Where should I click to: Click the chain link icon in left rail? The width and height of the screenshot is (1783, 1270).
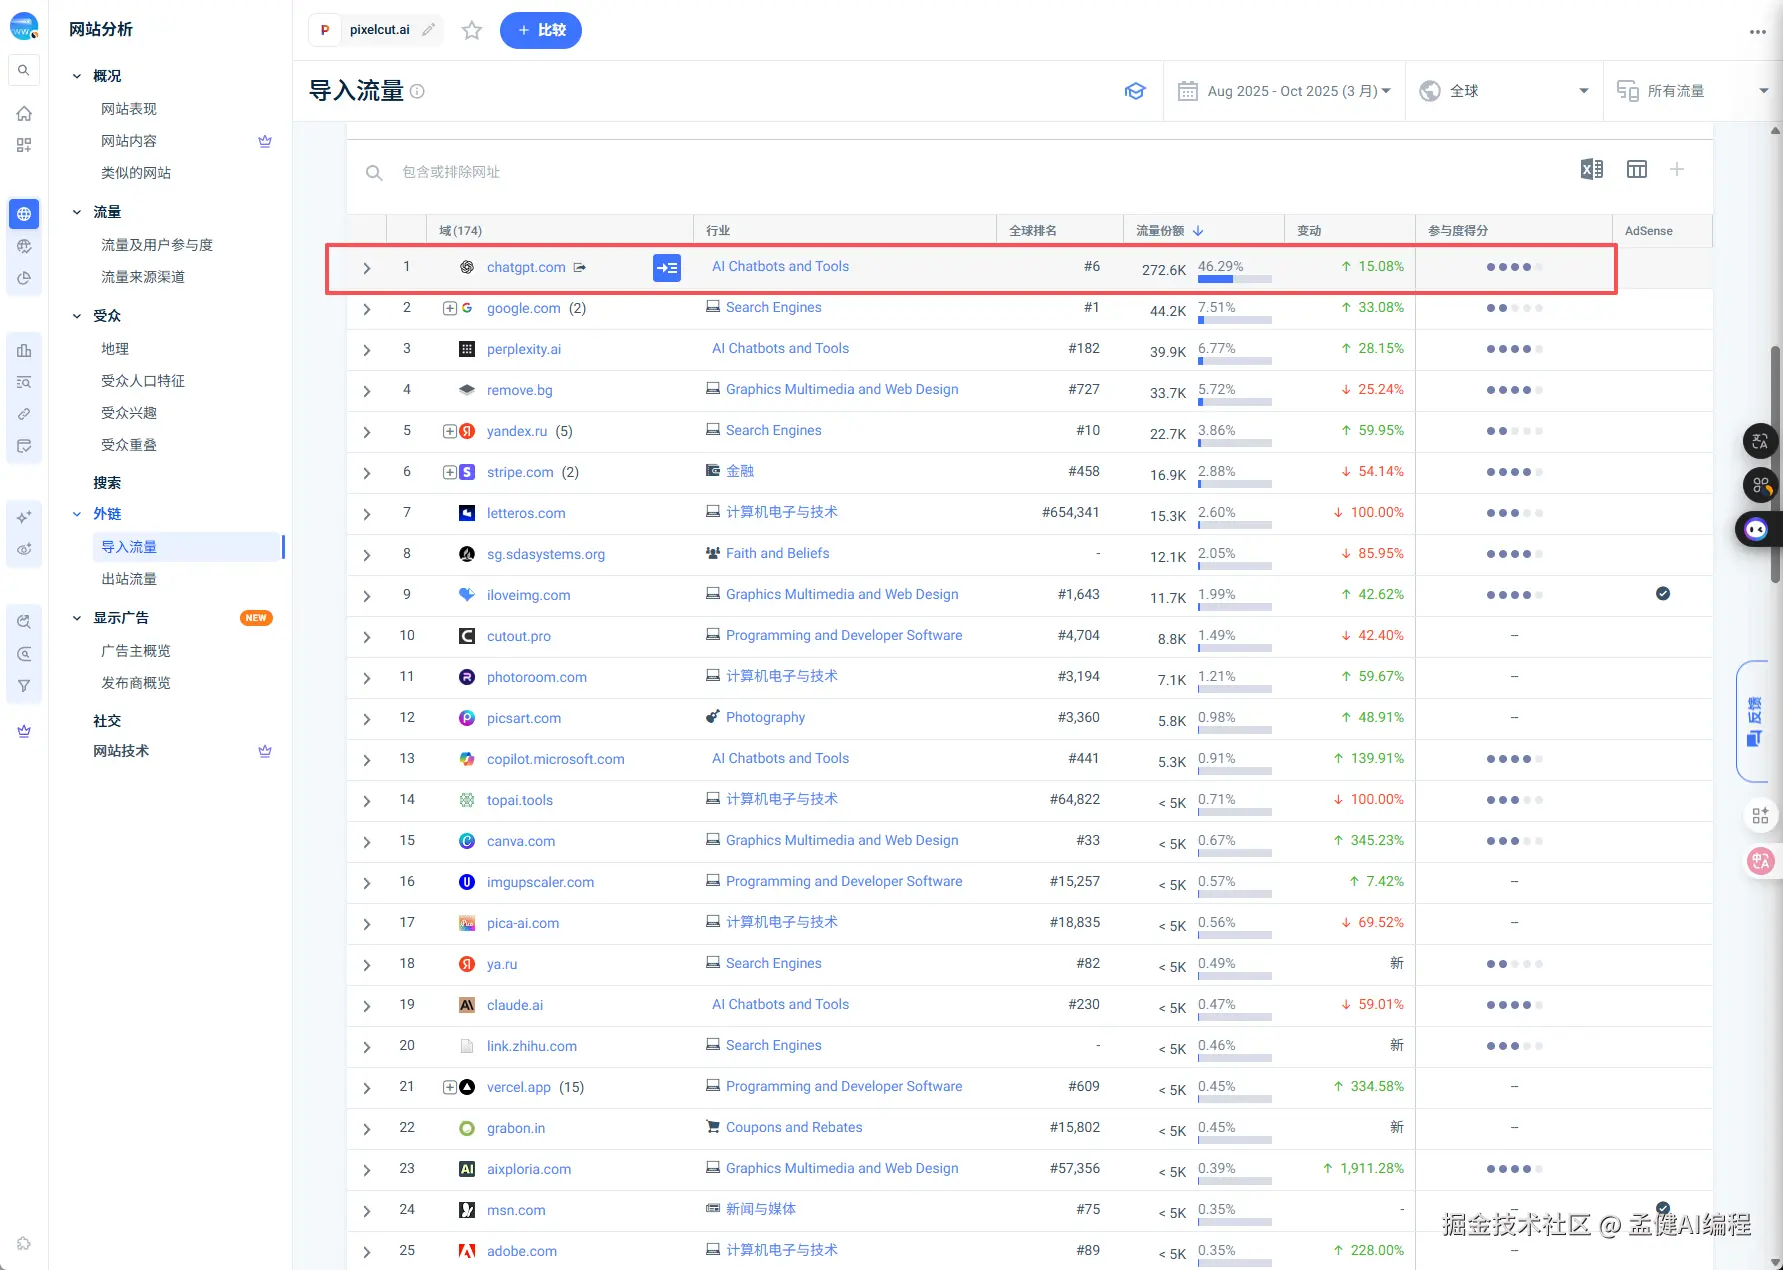[24, 414]
